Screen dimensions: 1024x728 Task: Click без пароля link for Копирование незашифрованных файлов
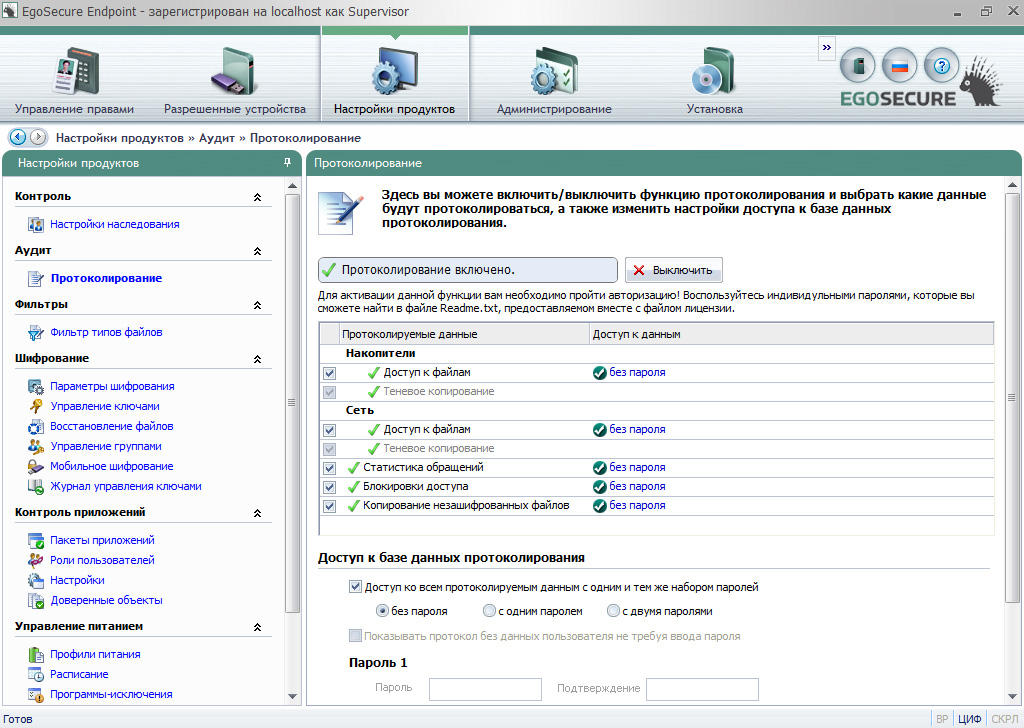coord(637,506)
